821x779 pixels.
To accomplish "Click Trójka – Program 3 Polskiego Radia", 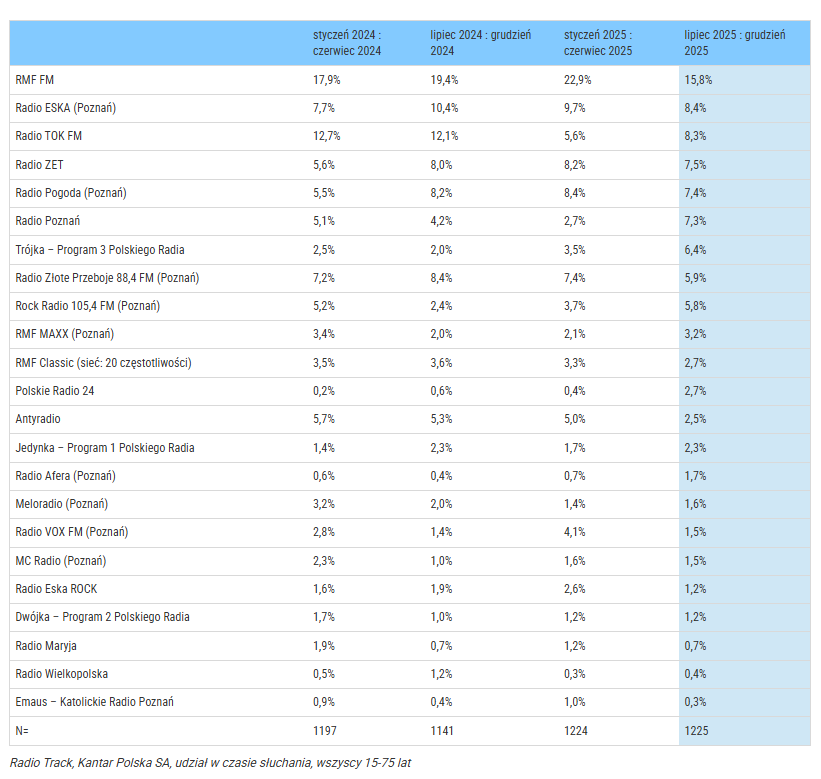I will [100, 249].
